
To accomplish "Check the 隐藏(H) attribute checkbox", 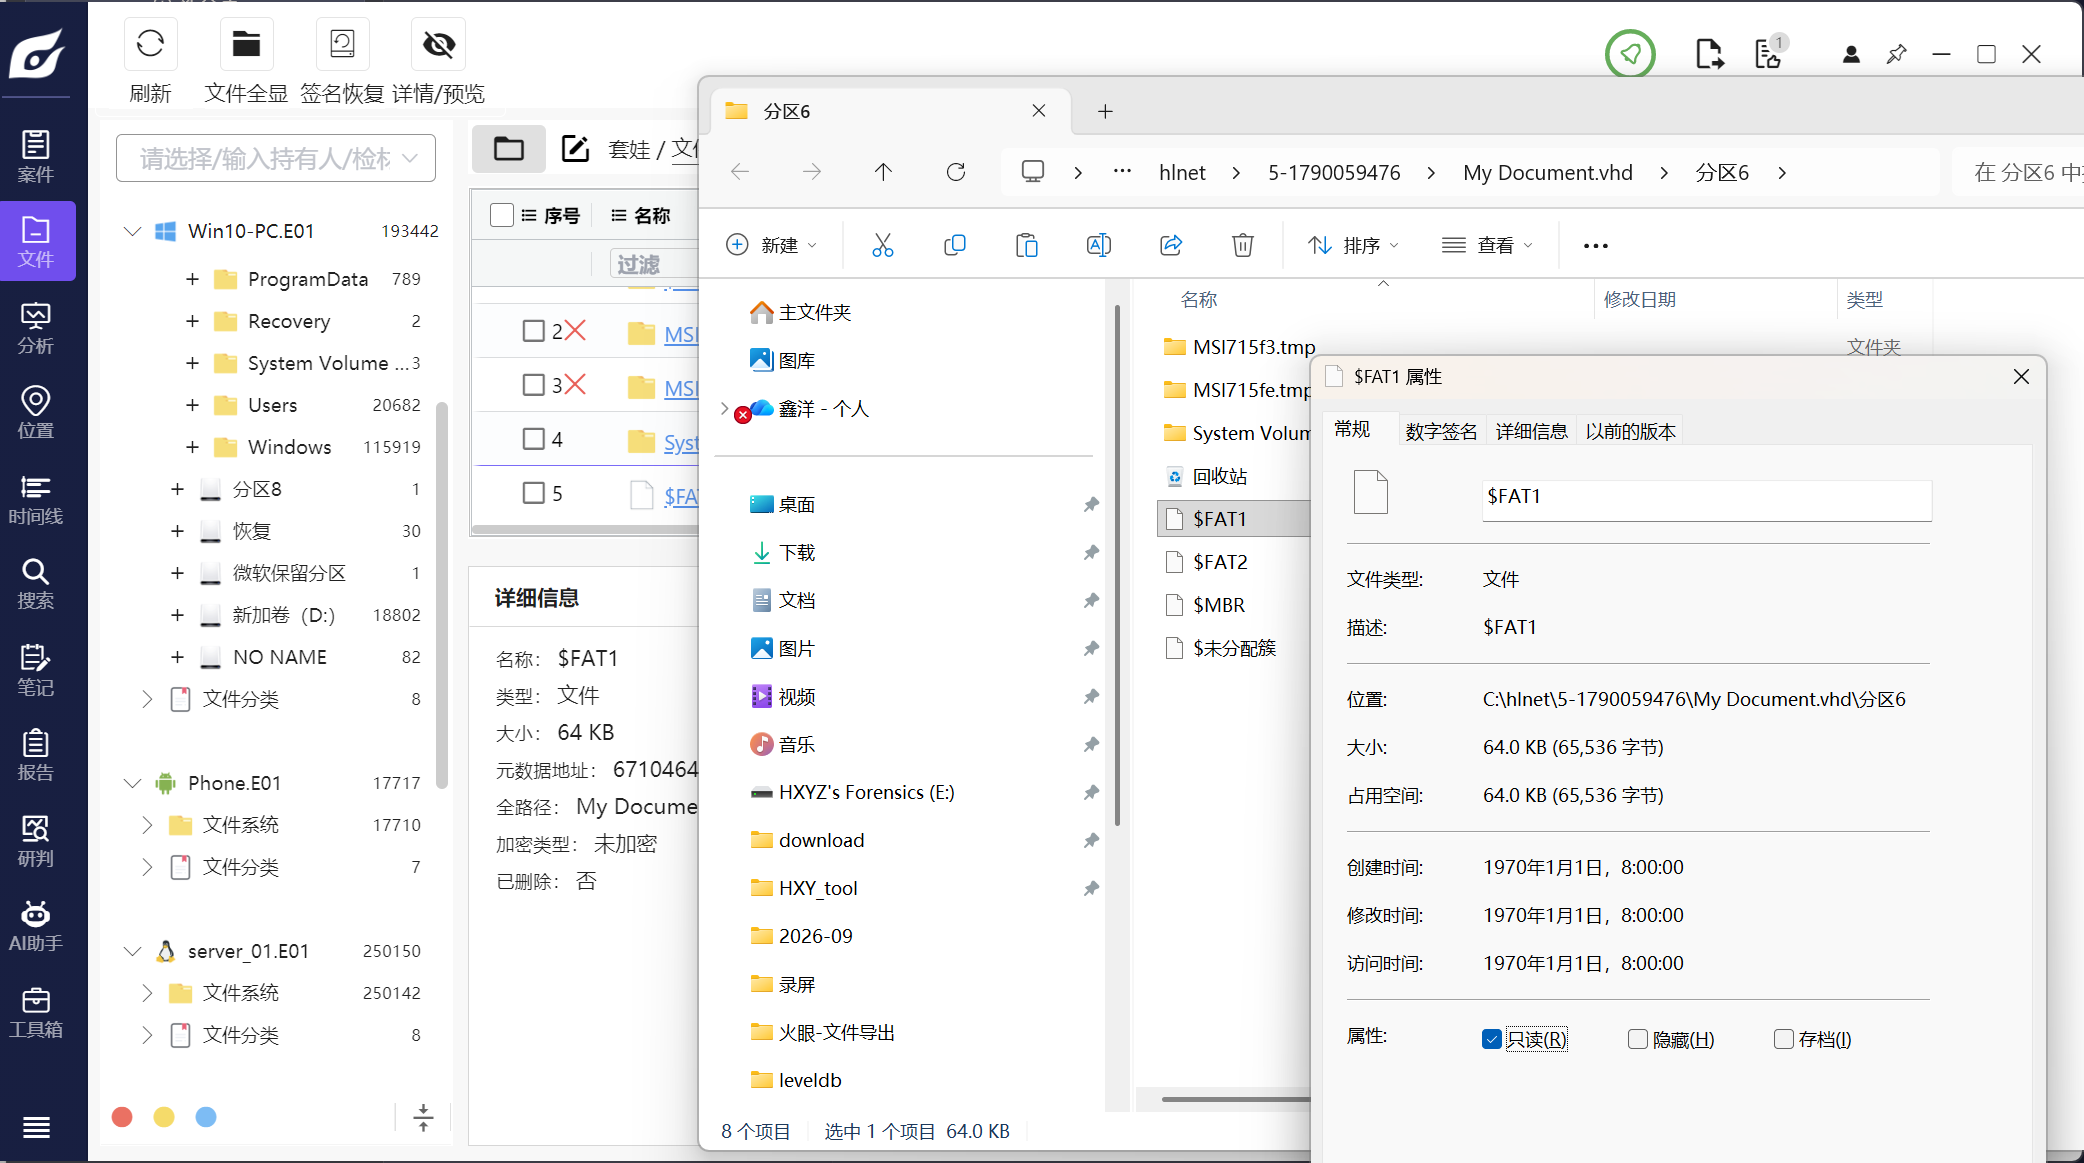I will coord(1637,1039).
